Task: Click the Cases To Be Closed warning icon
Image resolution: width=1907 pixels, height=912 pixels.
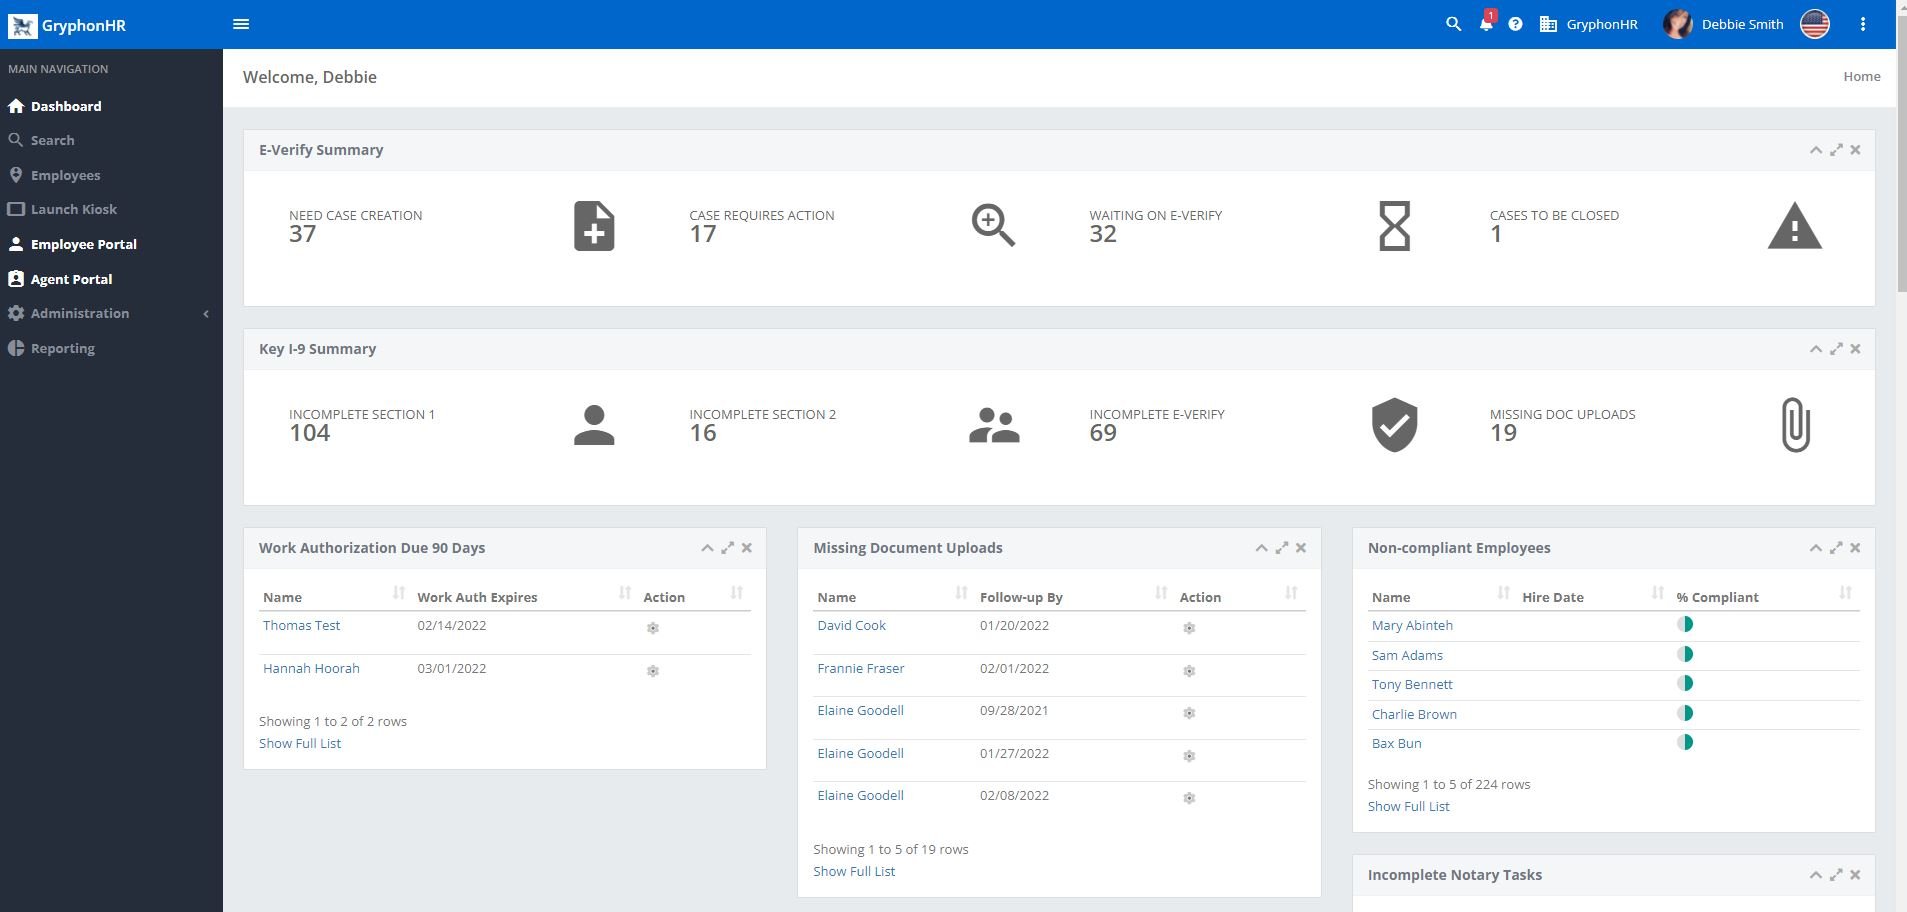Action: pyautogui.click(x=1794, y=226)
